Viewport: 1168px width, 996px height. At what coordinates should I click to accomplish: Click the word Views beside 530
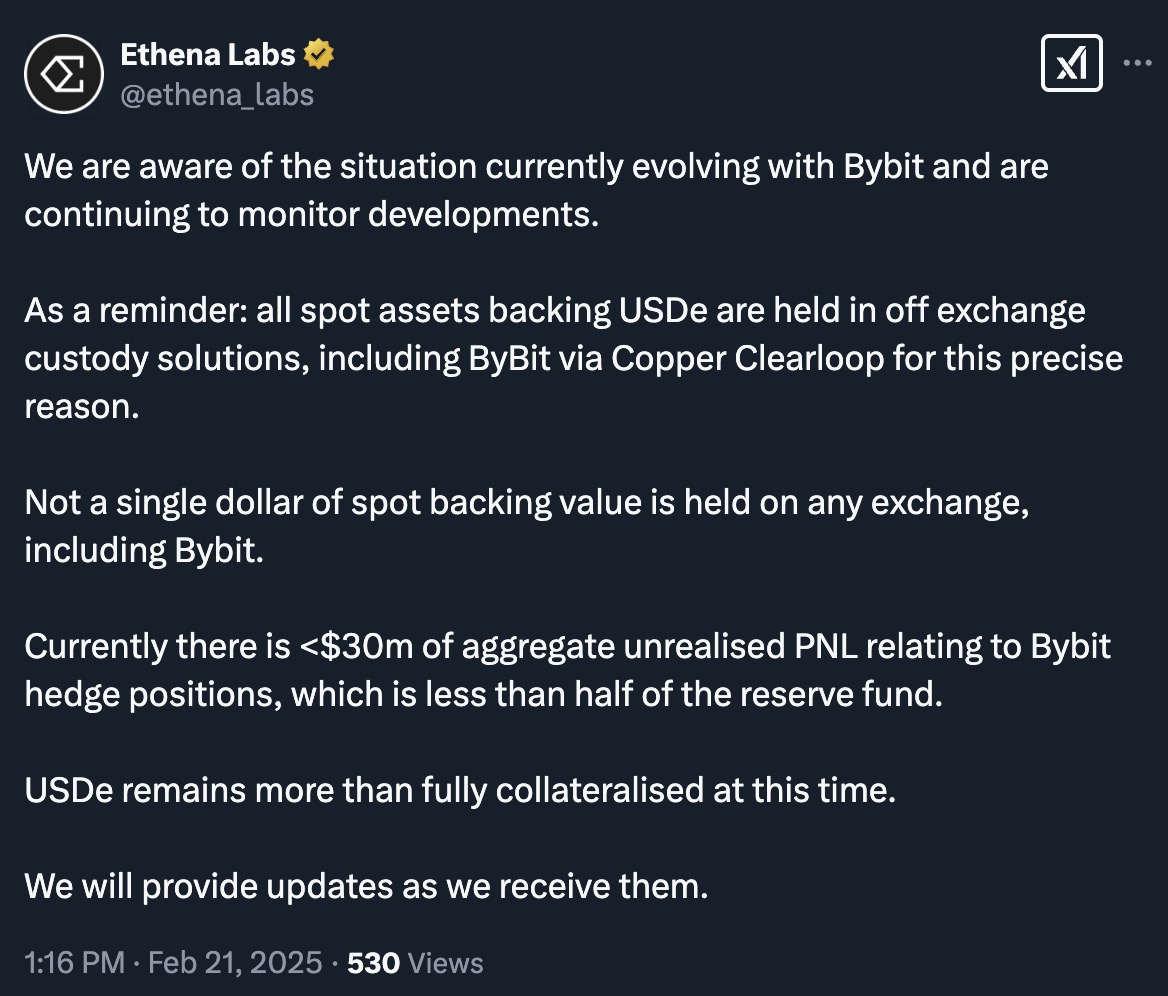447,963
